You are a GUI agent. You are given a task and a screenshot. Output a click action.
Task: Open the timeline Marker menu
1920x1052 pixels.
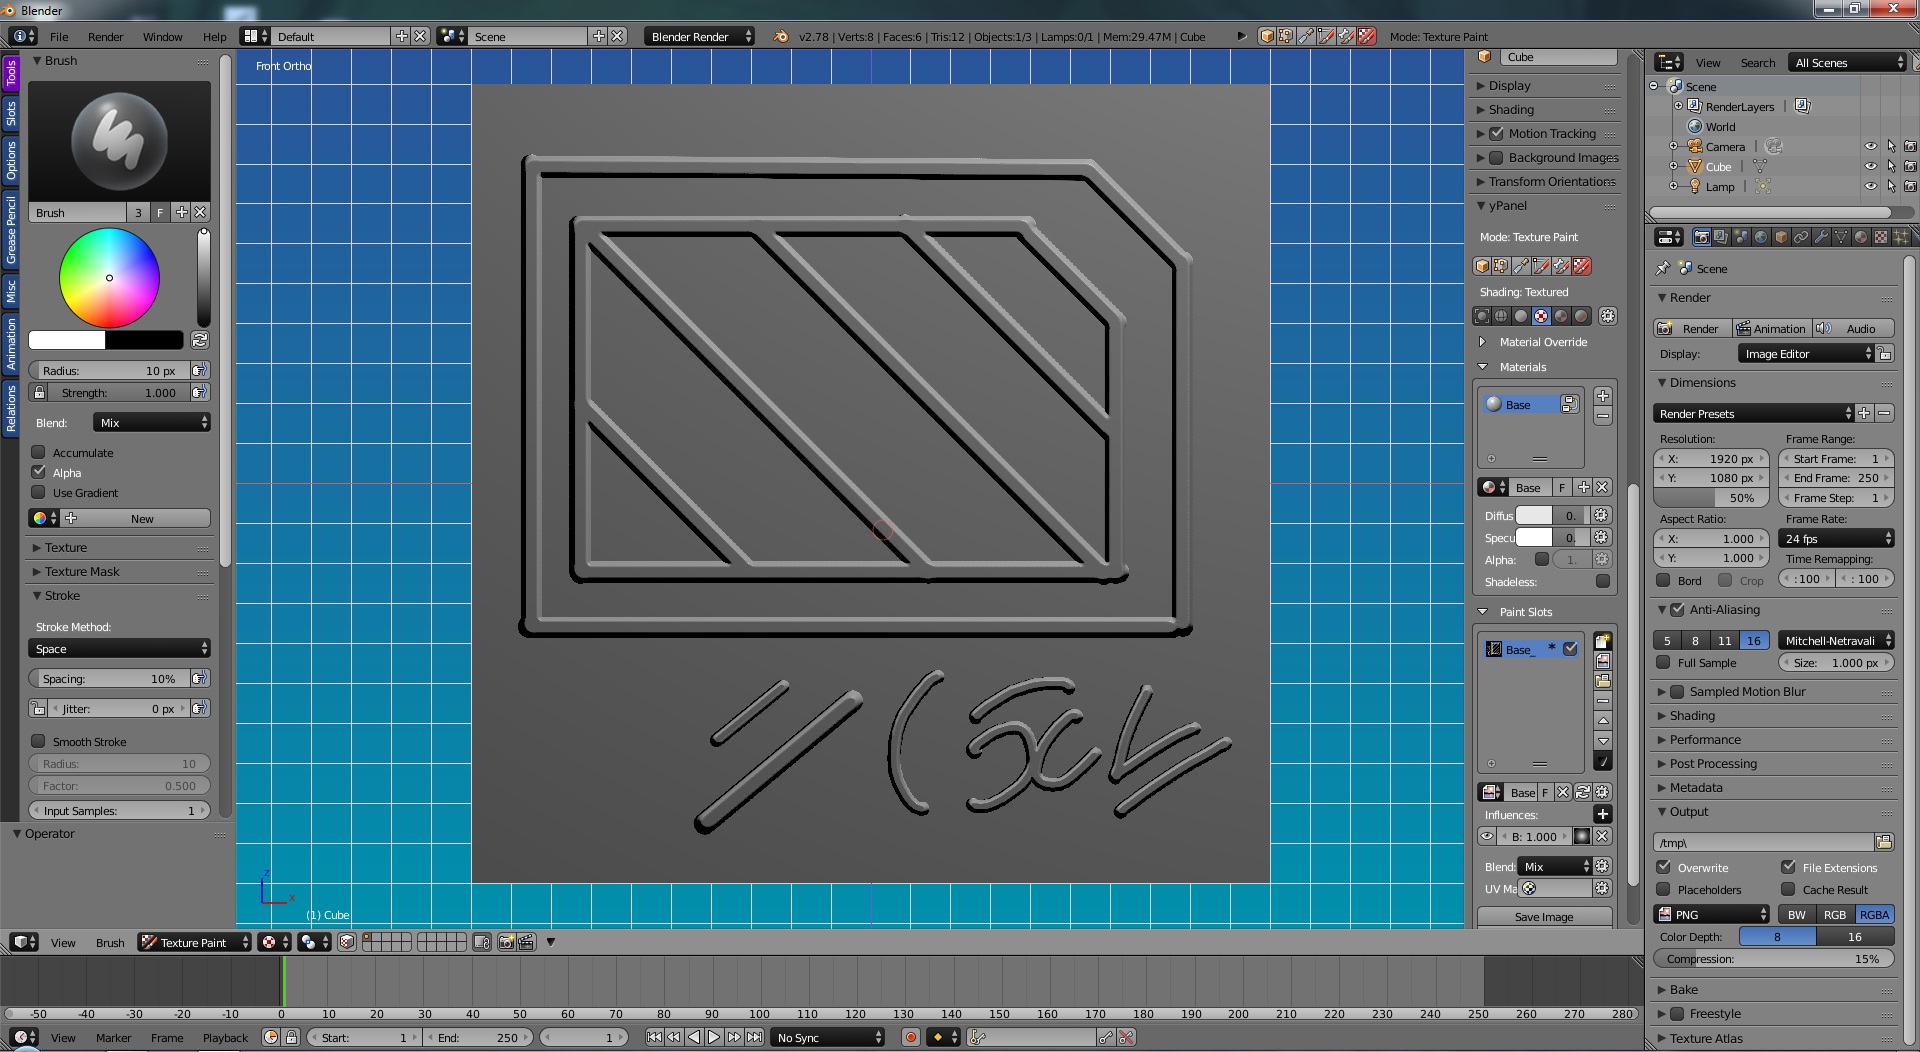113,1037
